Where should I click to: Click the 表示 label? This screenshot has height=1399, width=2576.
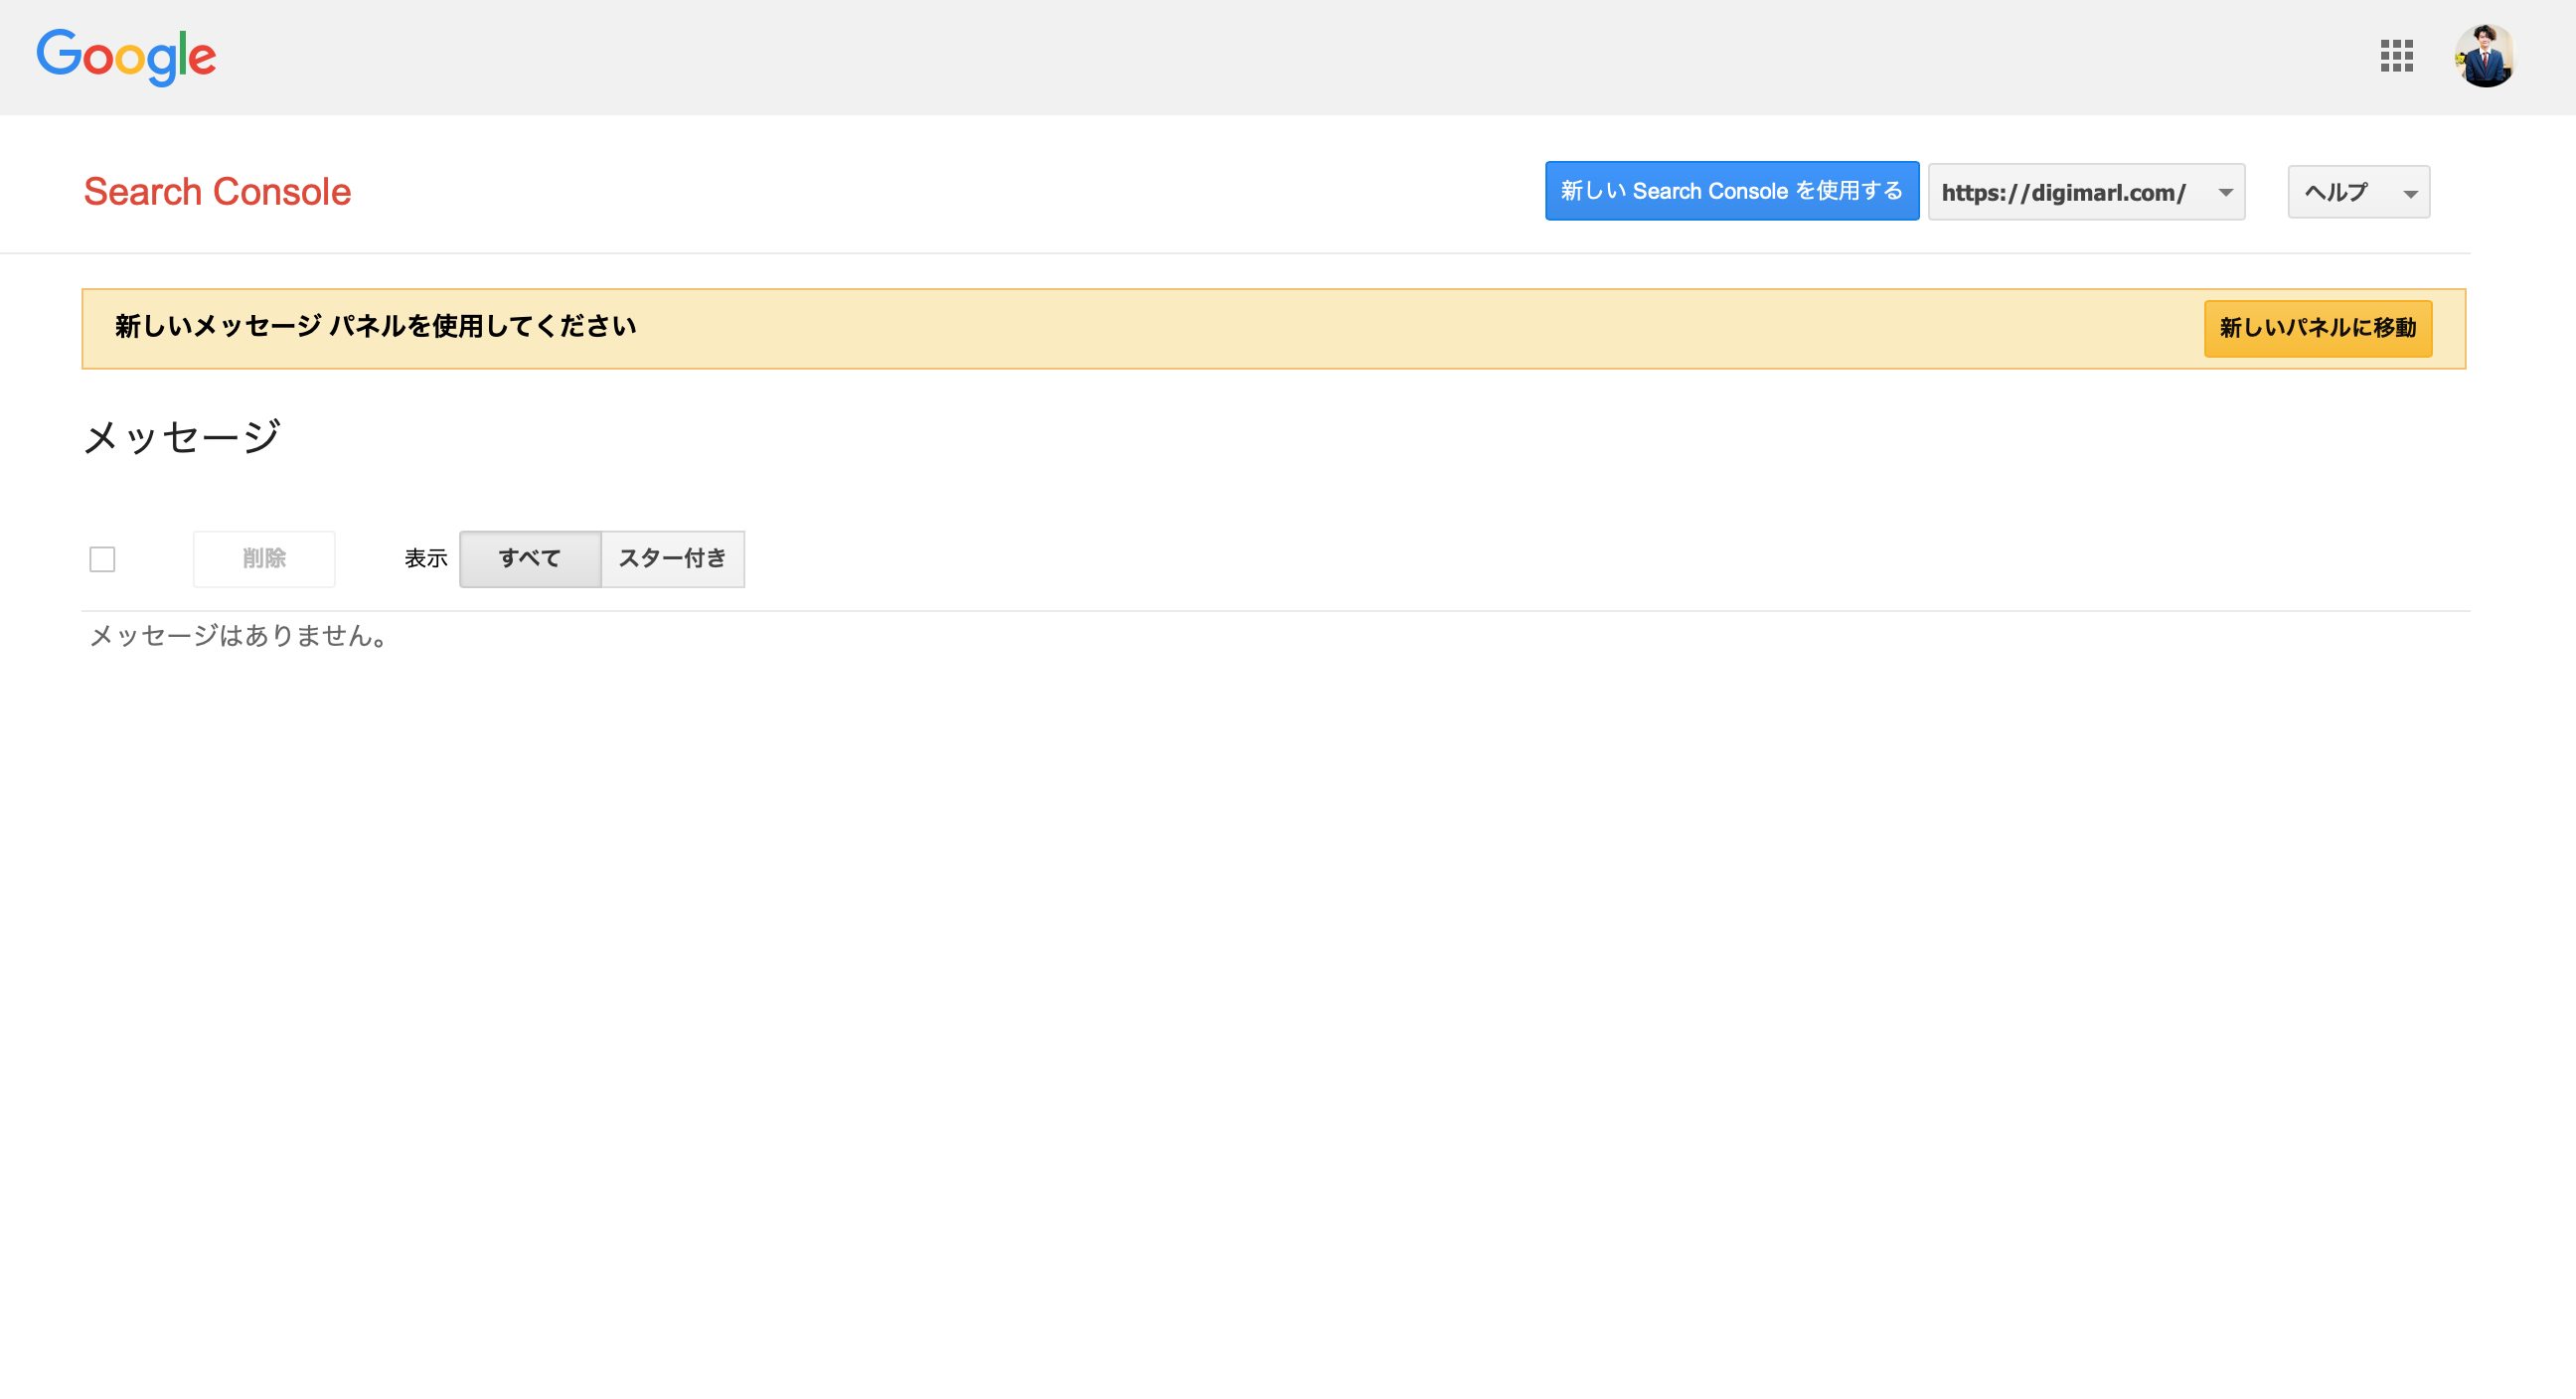(x=425, y=559)
